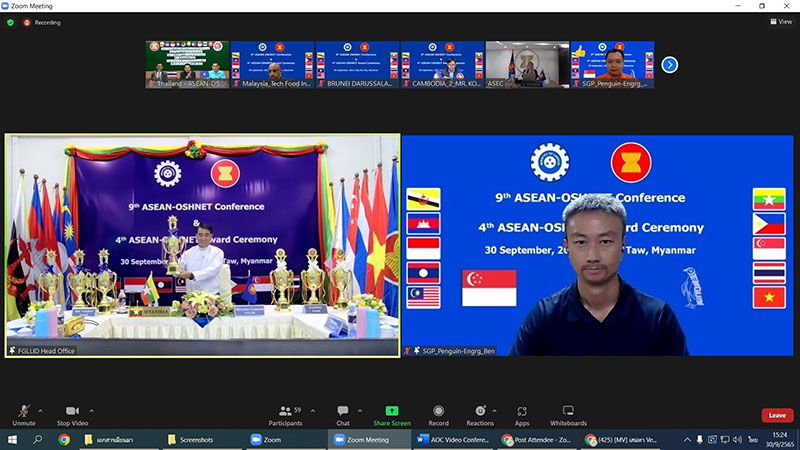Open the View layout menu
This screenshot has height=450, width=800.
click(x=781, y=21)
